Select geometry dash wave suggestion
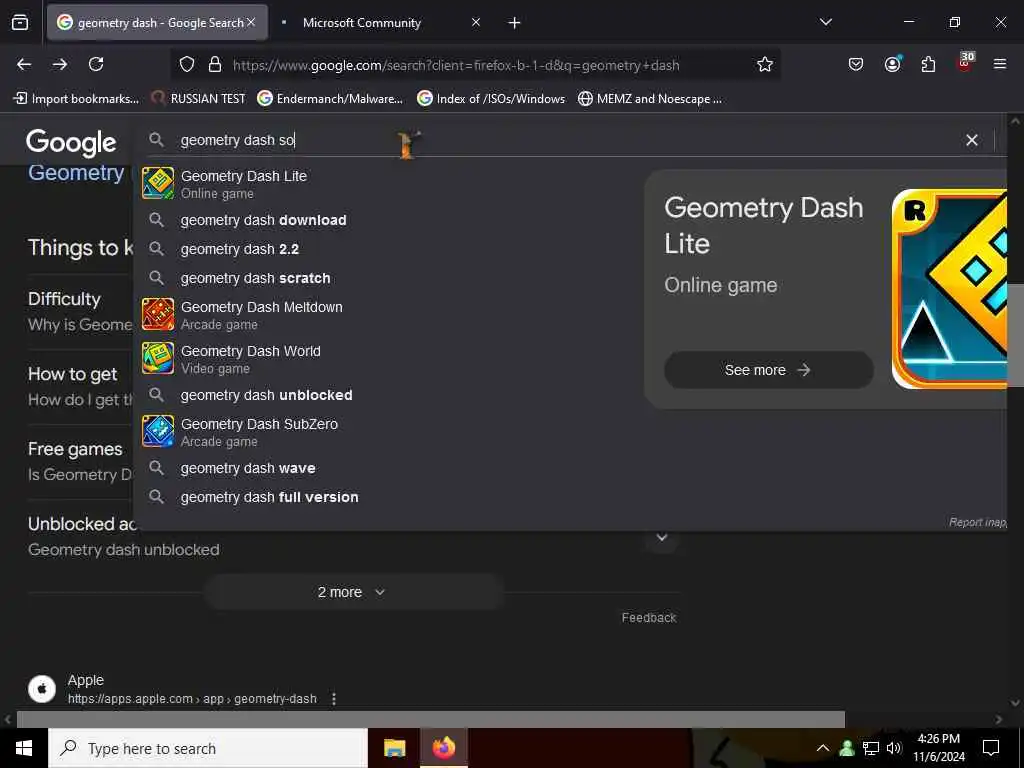The width and height of the screenshot is (1024, 768). 248,468
